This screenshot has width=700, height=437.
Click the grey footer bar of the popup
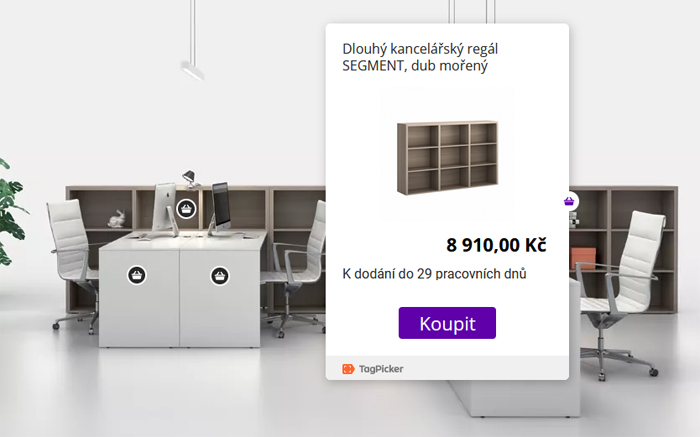447,368
